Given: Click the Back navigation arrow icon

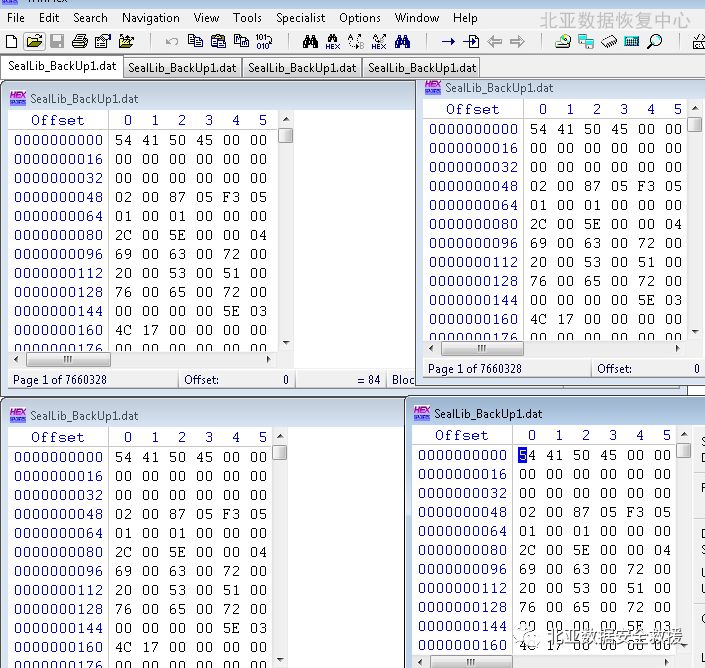Looking at the screenshot, I should click(495, 42).
